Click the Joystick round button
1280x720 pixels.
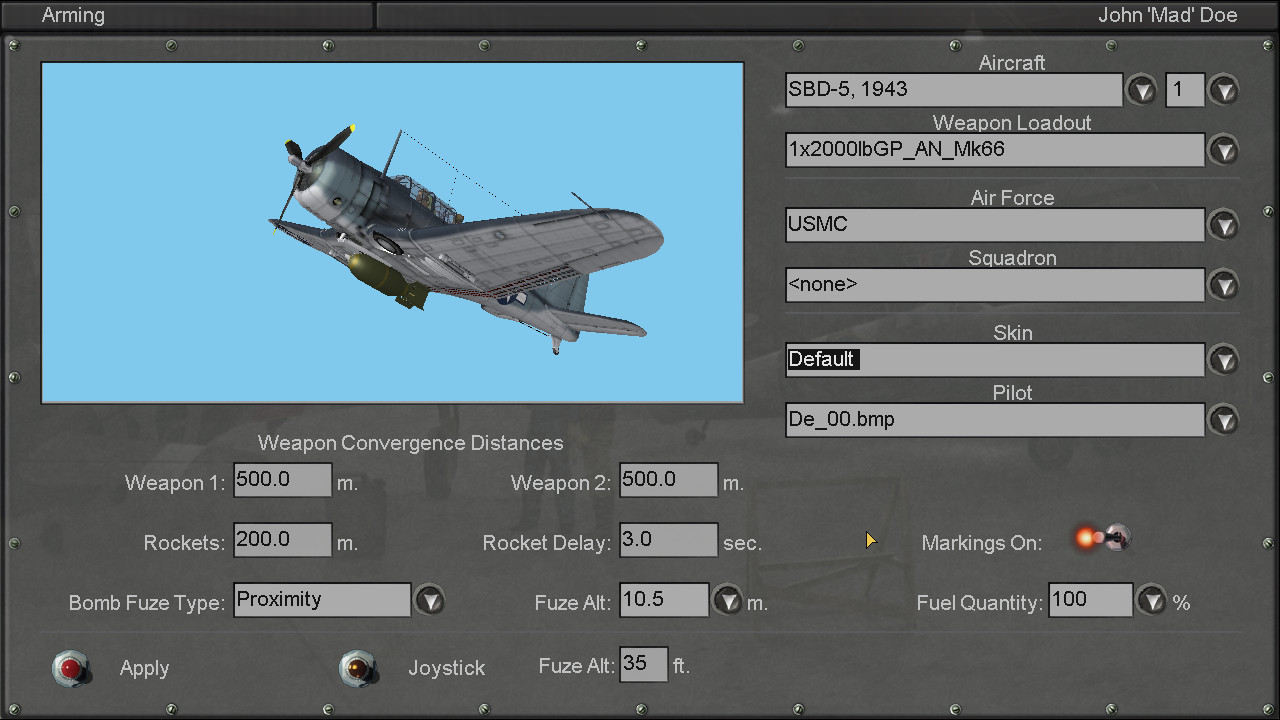click(359, 668)
